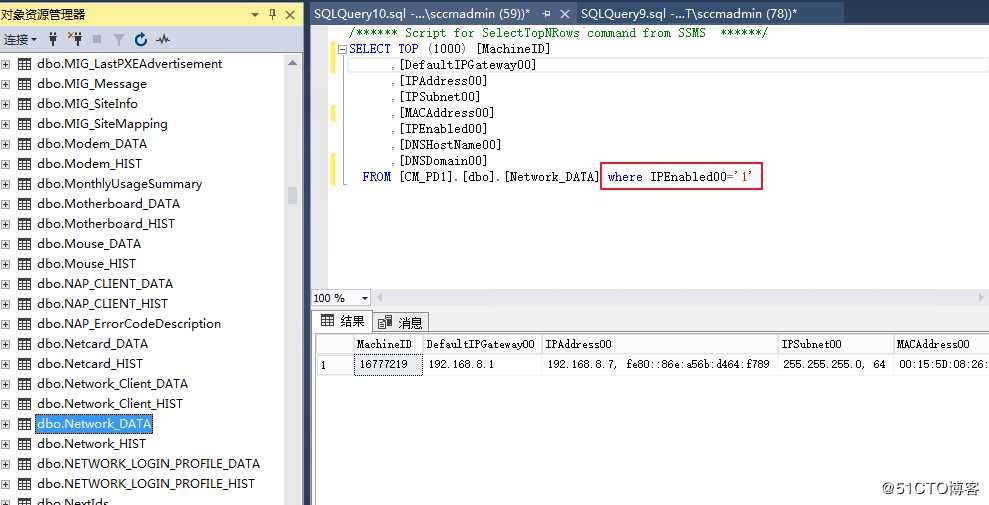Open the 消息 messages tab
989x505 pixels.
tap(401, 322)
